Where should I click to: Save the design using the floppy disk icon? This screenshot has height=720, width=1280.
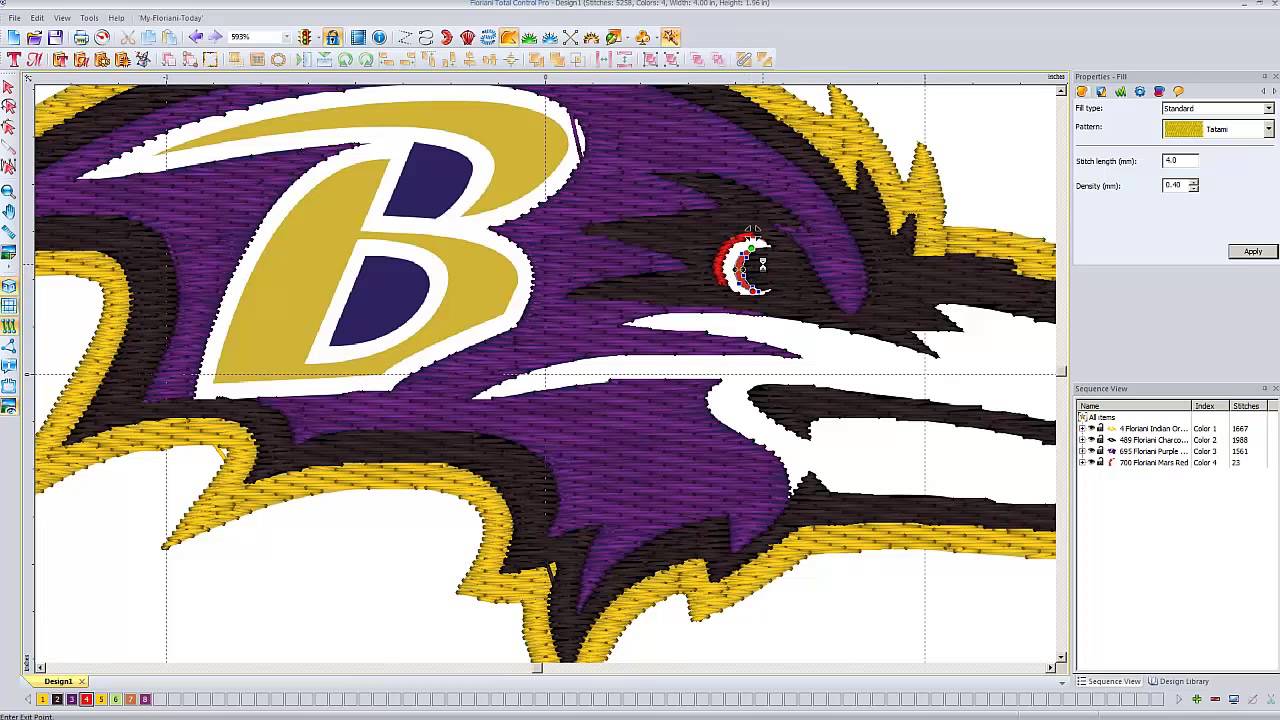(55, 37)
